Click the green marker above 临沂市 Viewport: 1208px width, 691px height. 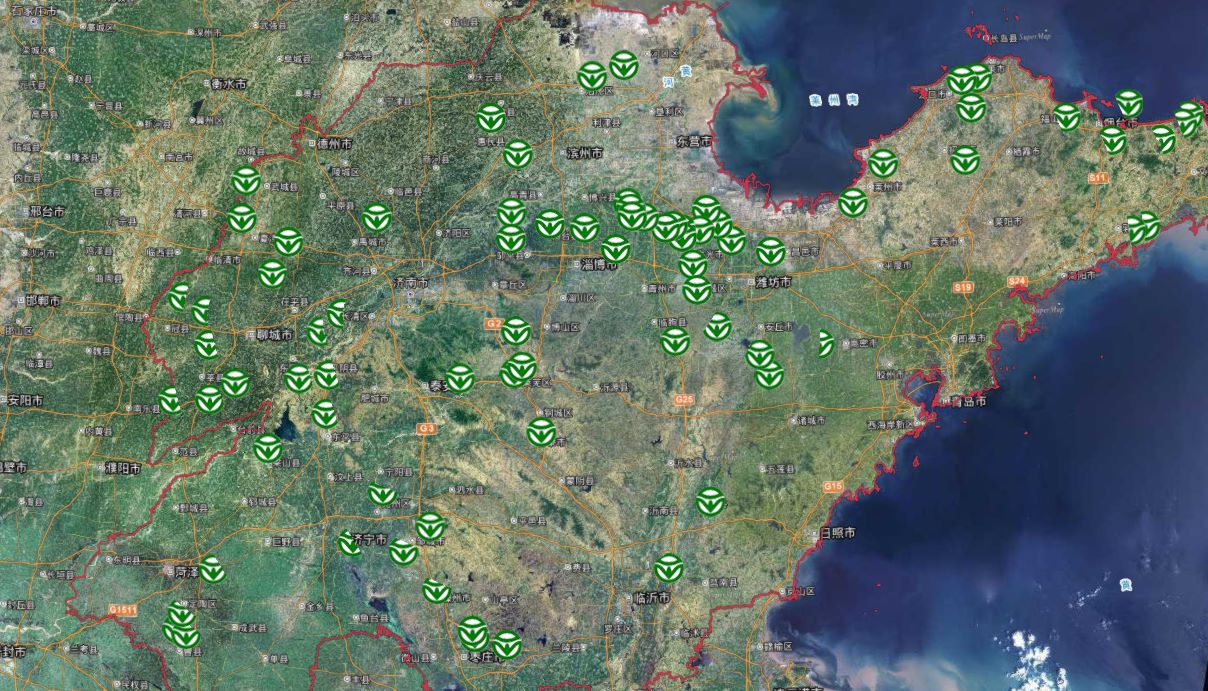[669, 568]
